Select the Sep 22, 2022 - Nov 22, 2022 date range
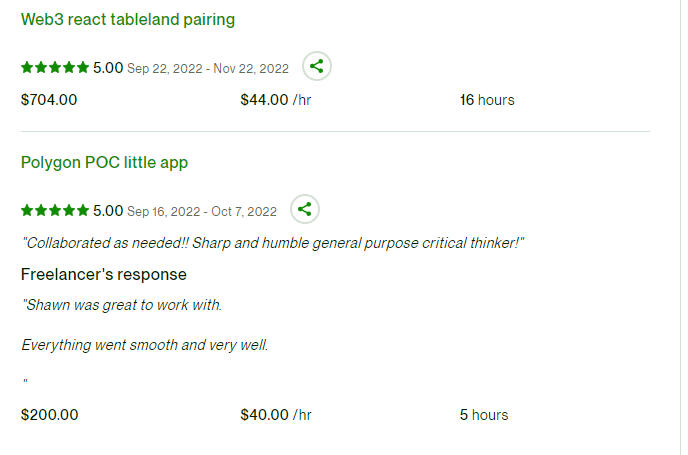688x455 pixels. pos(208,69)
